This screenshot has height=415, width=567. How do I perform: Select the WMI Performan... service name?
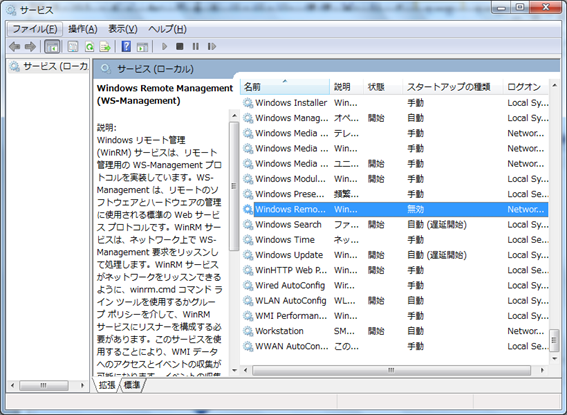pos(291,316)
